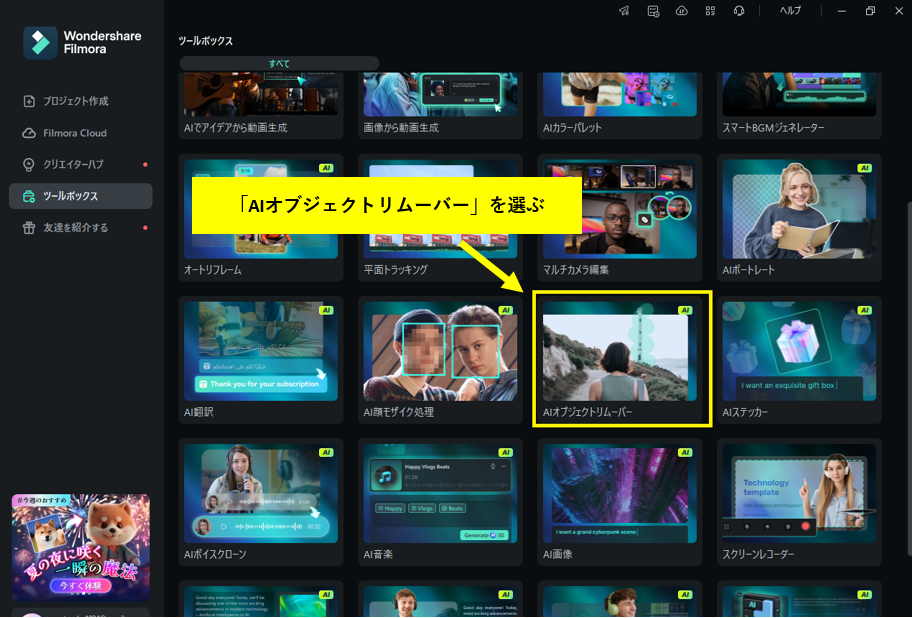This screenshot has width=912, height=618.
Task: Click the headset support icon
Action: [x=739, y=11]
